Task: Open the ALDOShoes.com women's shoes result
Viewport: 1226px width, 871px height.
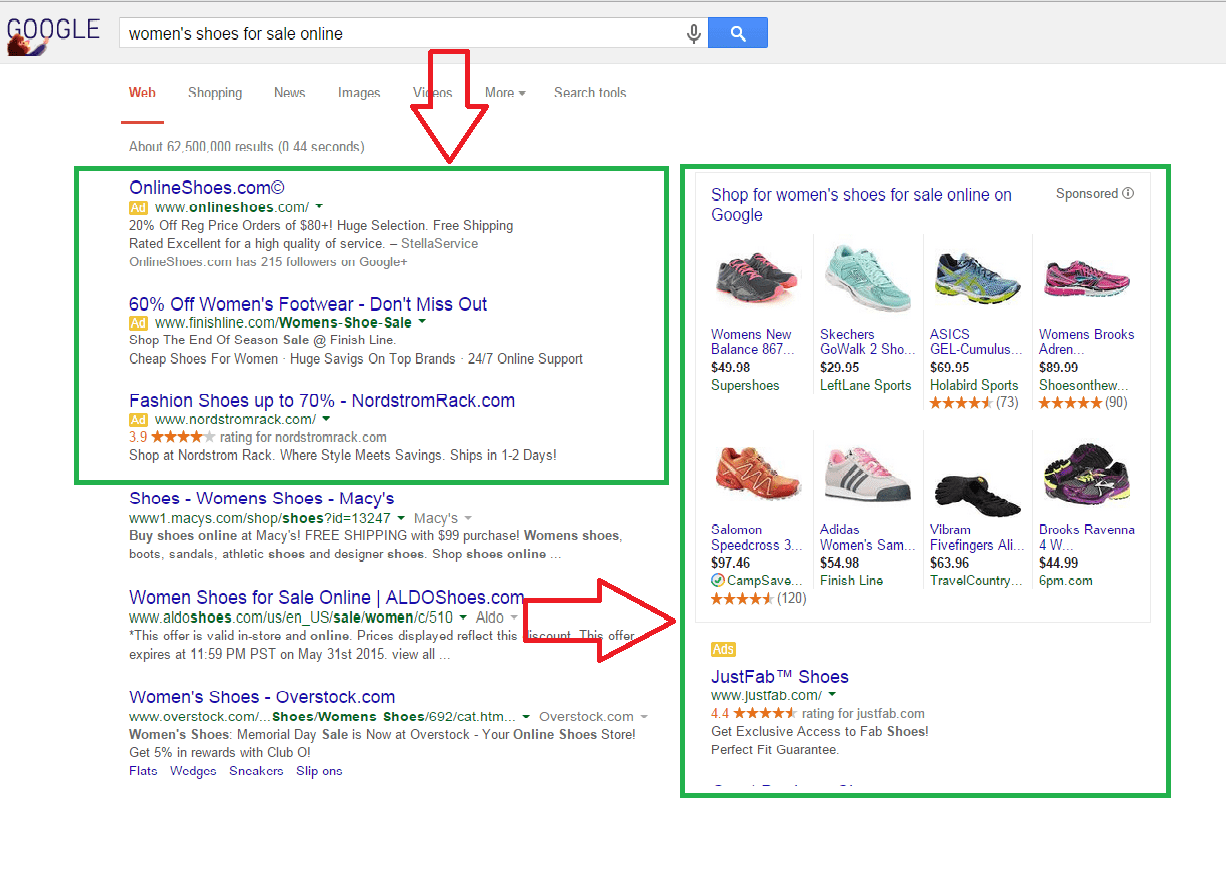Action: [x=325, y=596]
